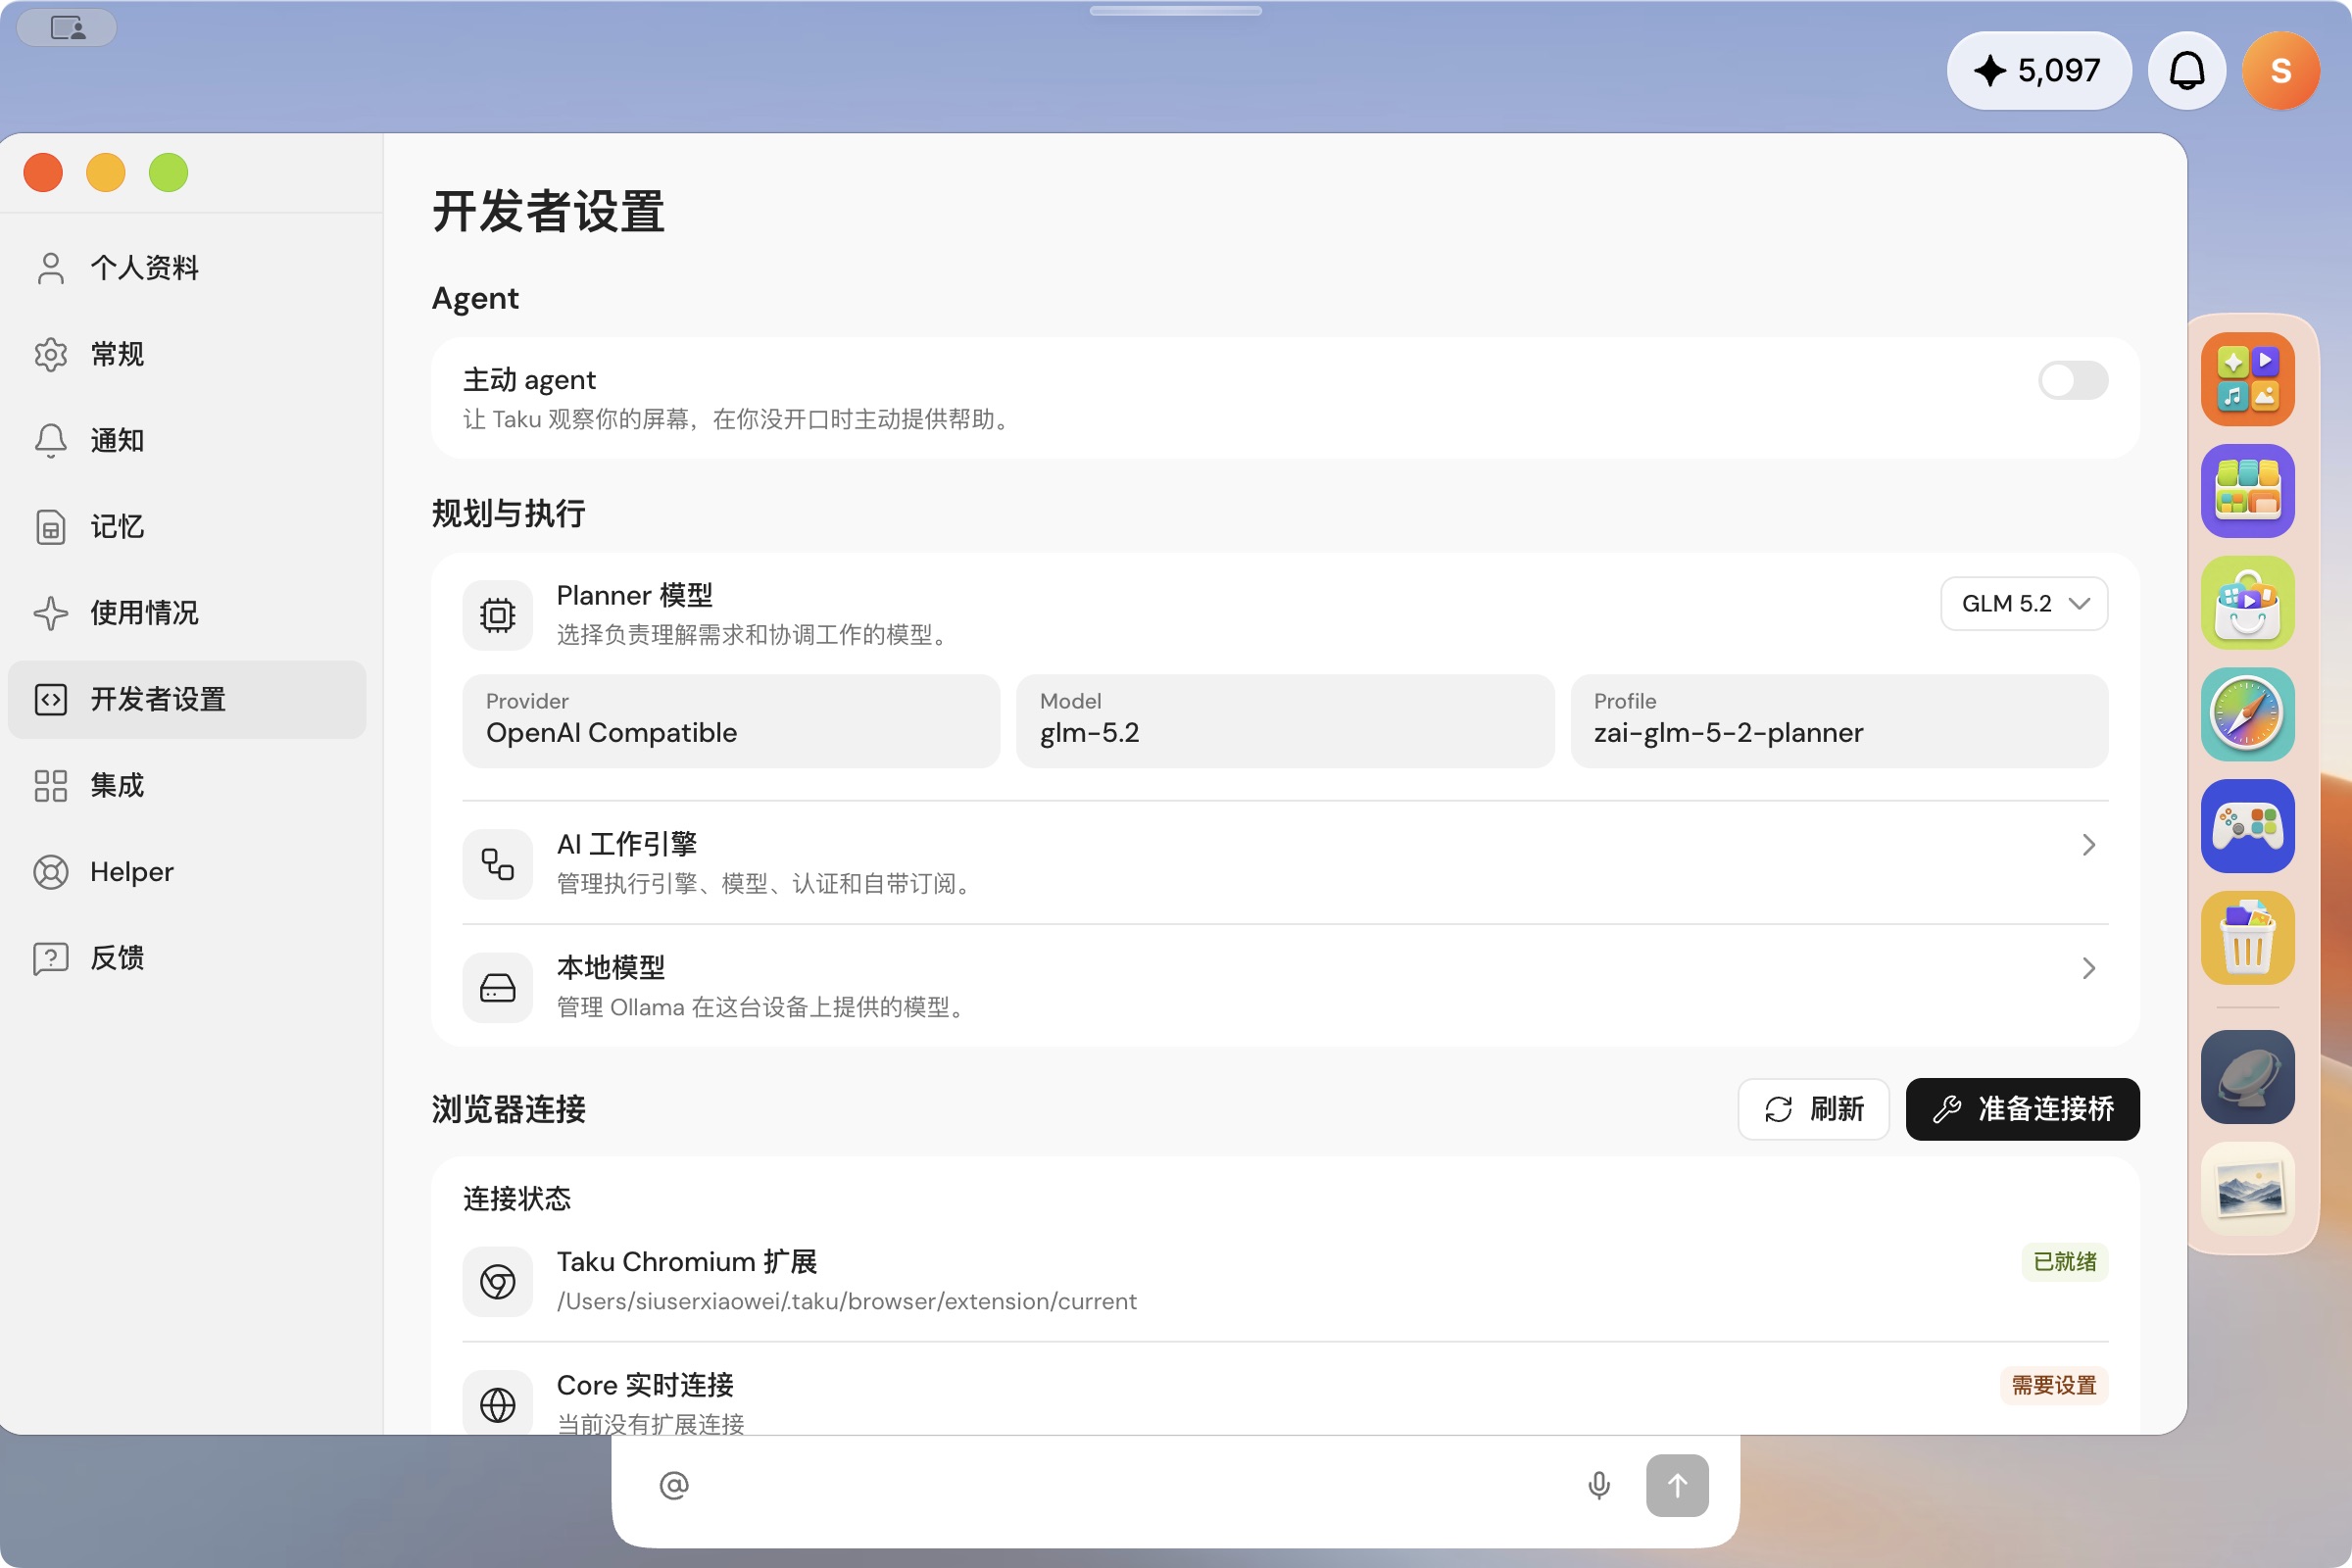The height and width of the screenshot is (1568, 2352).
Task: Click the Core 实时连接 globe icon
Action: tap(497, 1404)
